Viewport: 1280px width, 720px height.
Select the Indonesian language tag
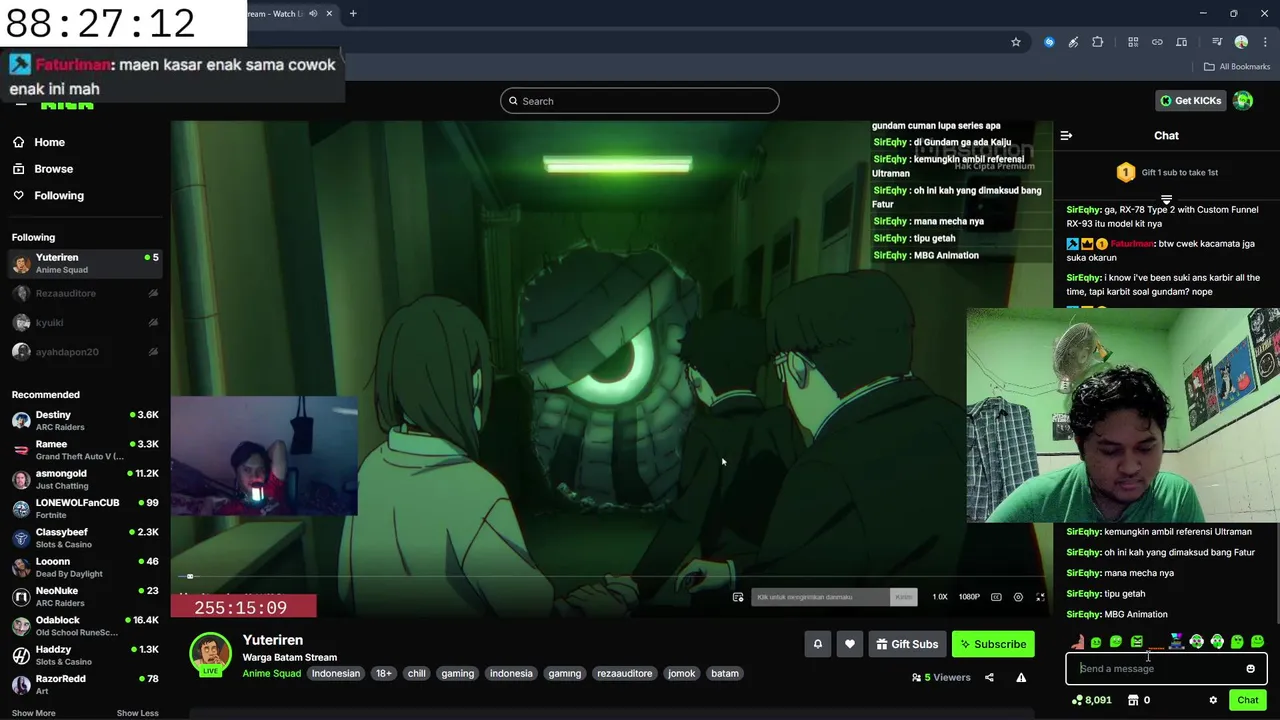(335, 674)
